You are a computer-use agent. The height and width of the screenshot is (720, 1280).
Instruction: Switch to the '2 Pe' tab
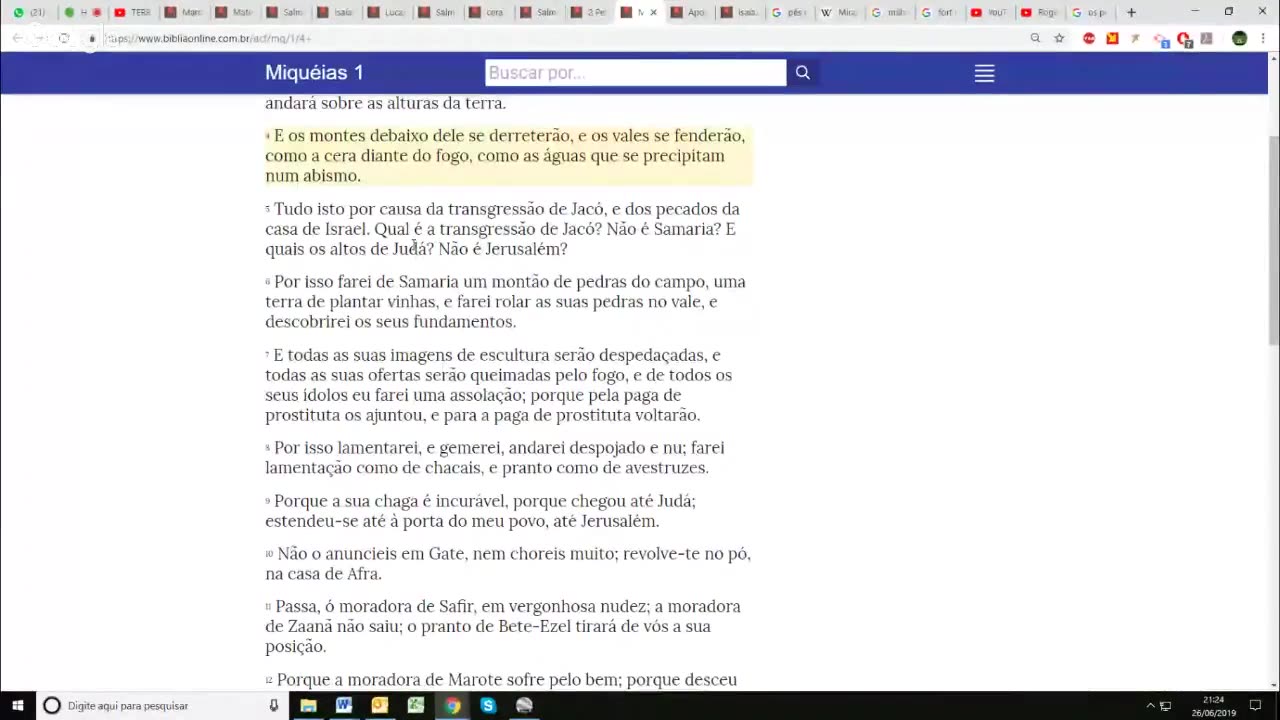(x=588, y=12)
